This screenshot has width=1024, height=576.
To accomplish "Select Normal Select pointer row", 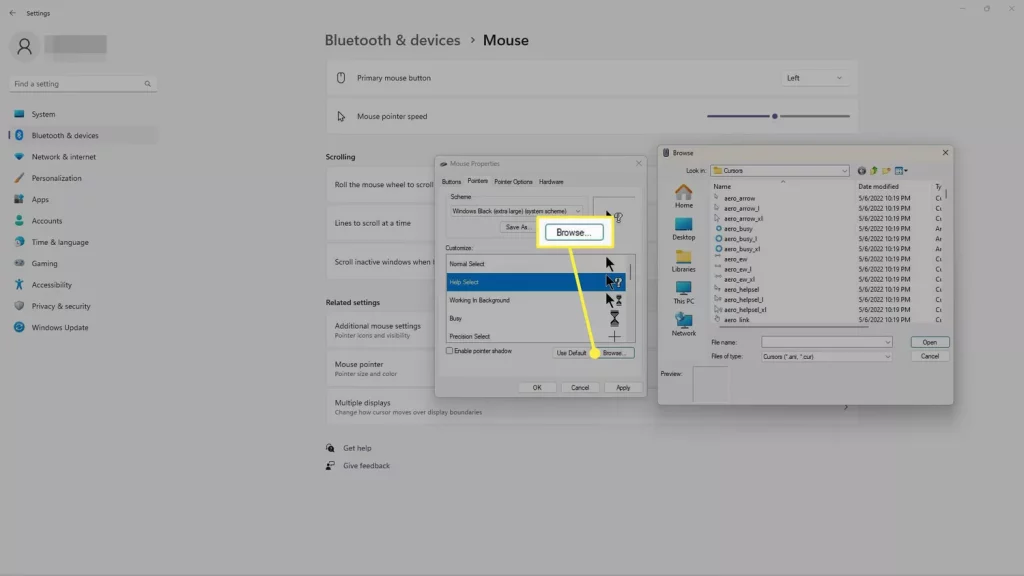I will point(536,264).
